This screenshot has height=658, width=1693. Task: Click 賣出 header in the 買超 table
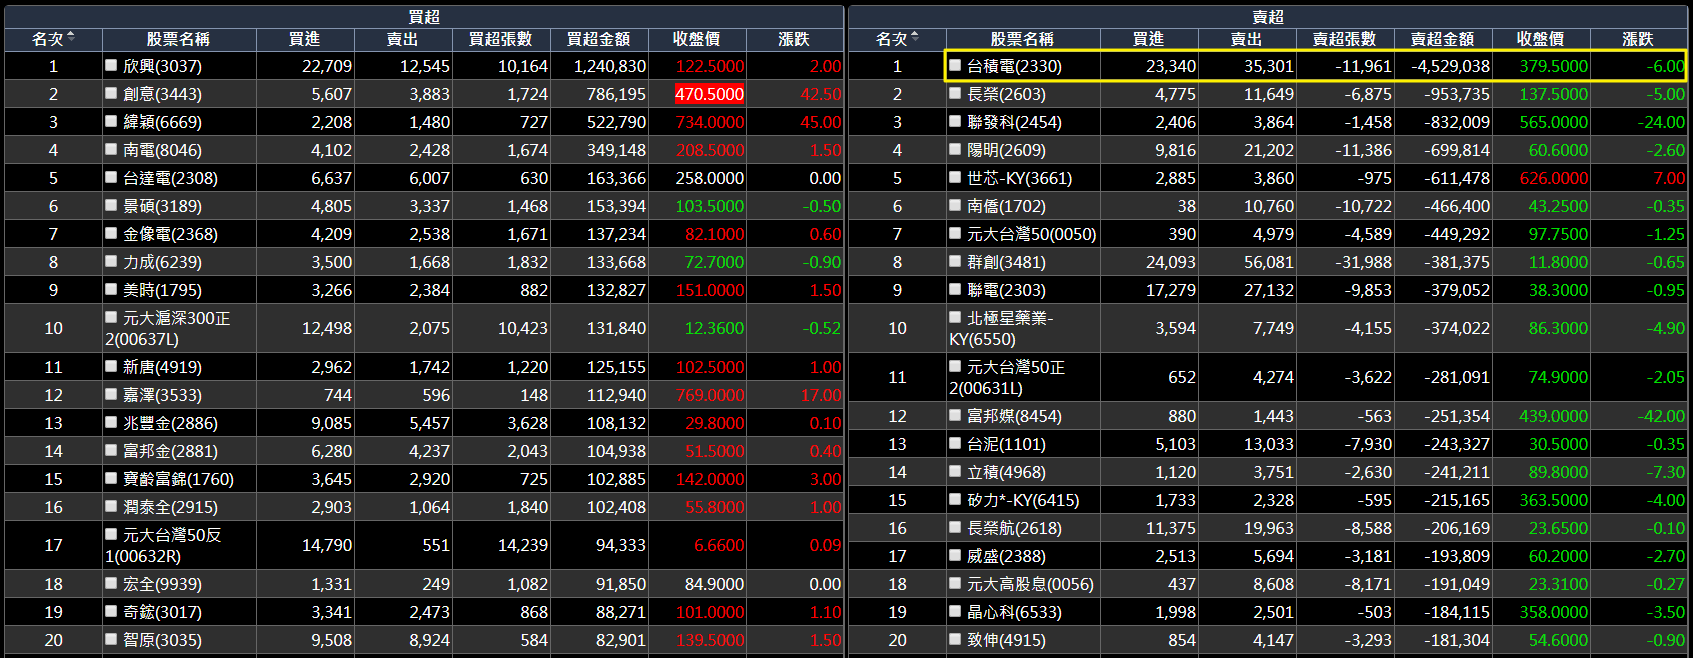click(402, 39)
